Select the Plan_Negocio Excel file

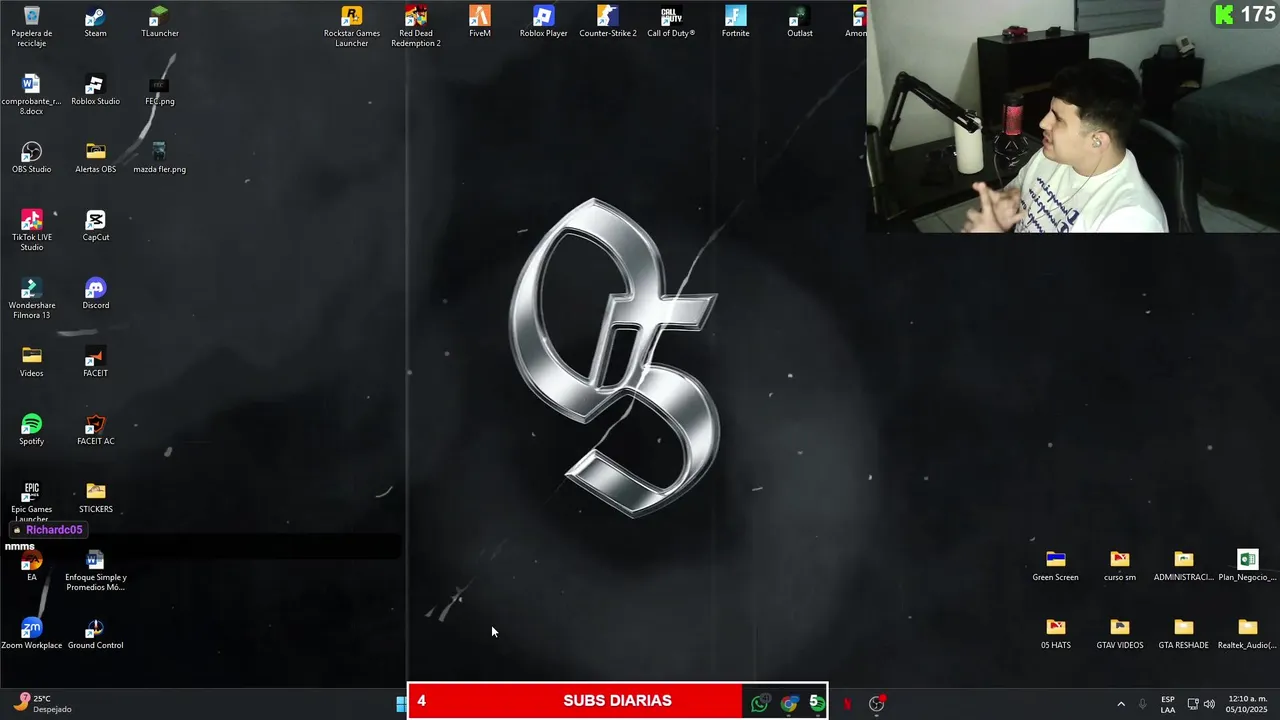[1247, 566]
